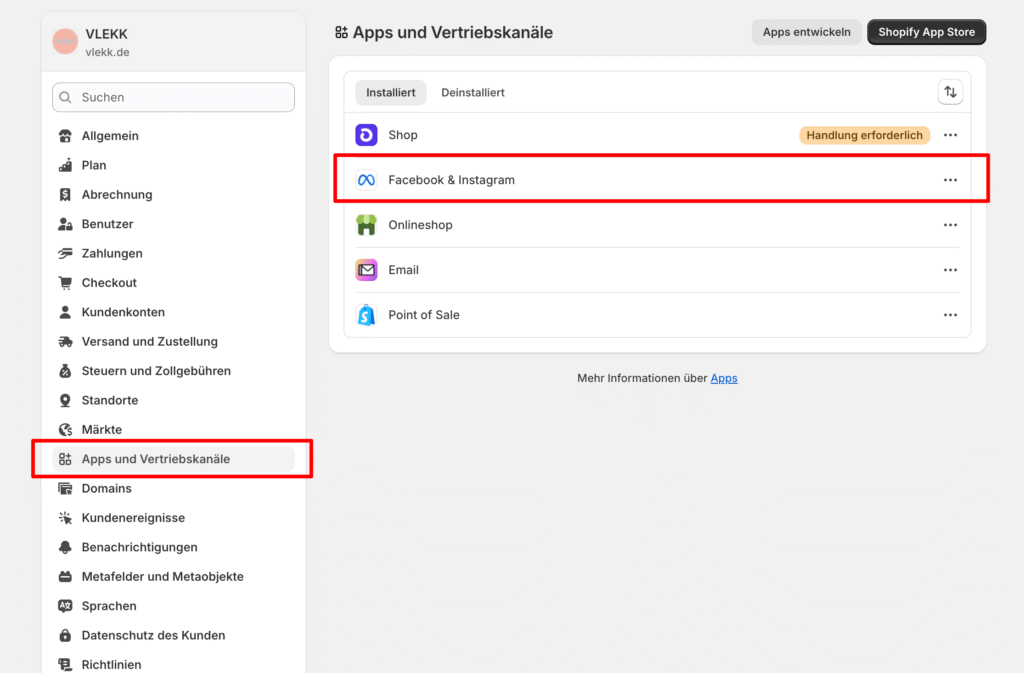Screen dimensions: 1024x673
Task: Click the Email app envelope icon
Action: (x=366, y=270)
